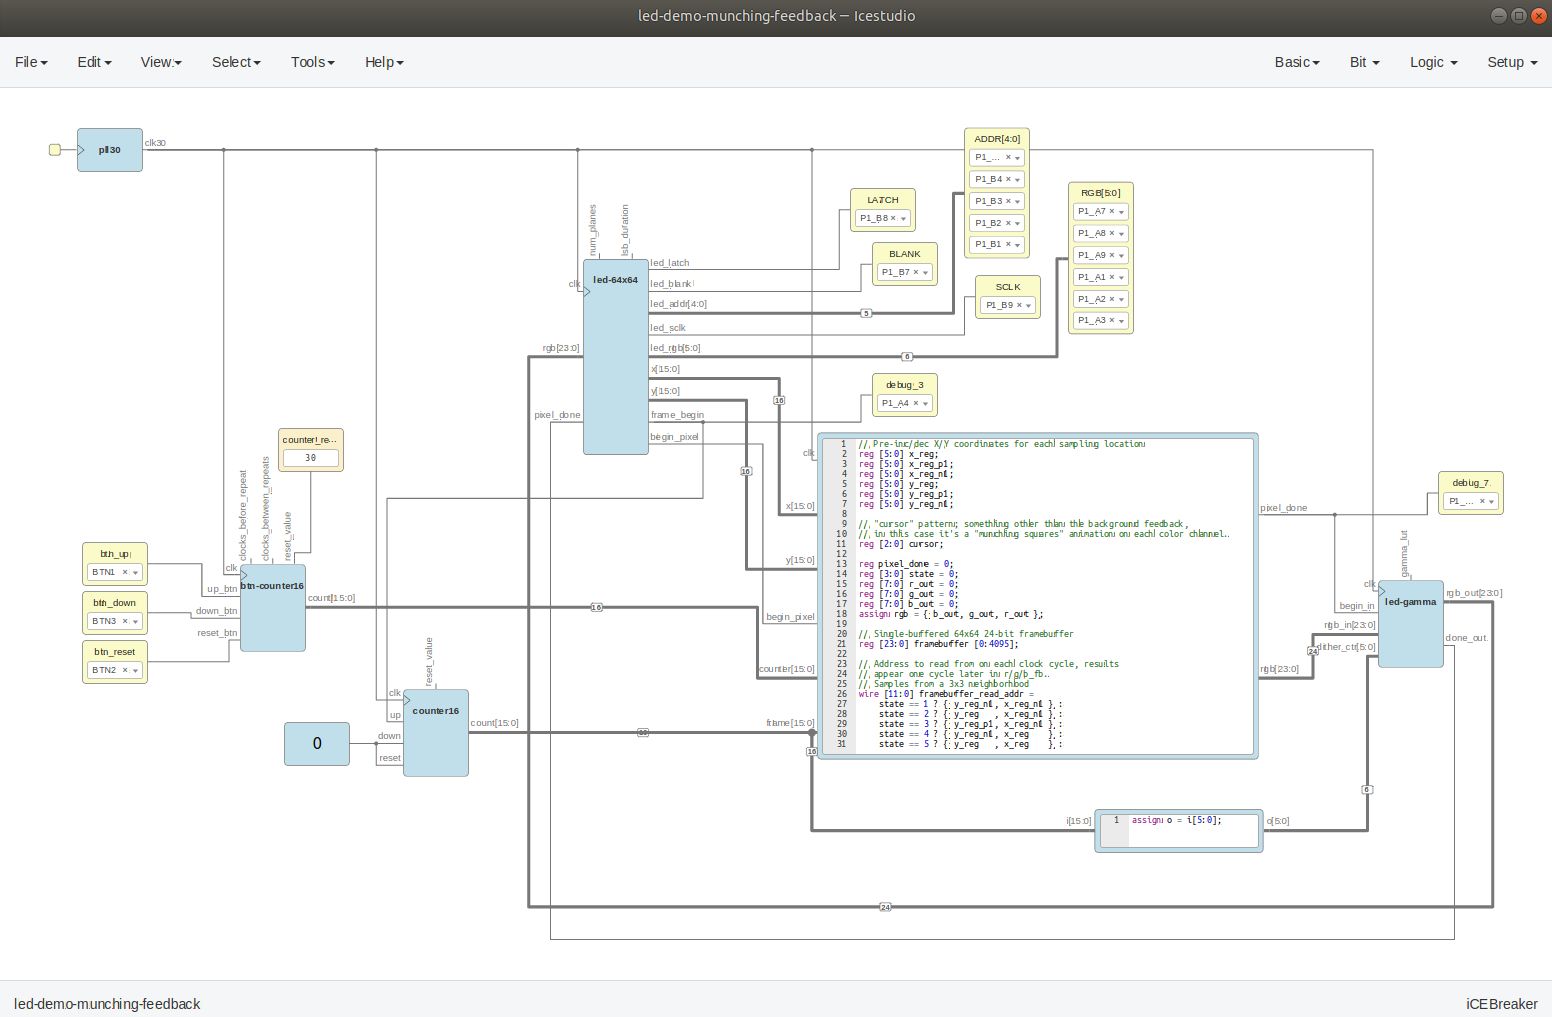Select the pll30 block
Viewport: 1552px width, 1017px height.
point(110,150)
